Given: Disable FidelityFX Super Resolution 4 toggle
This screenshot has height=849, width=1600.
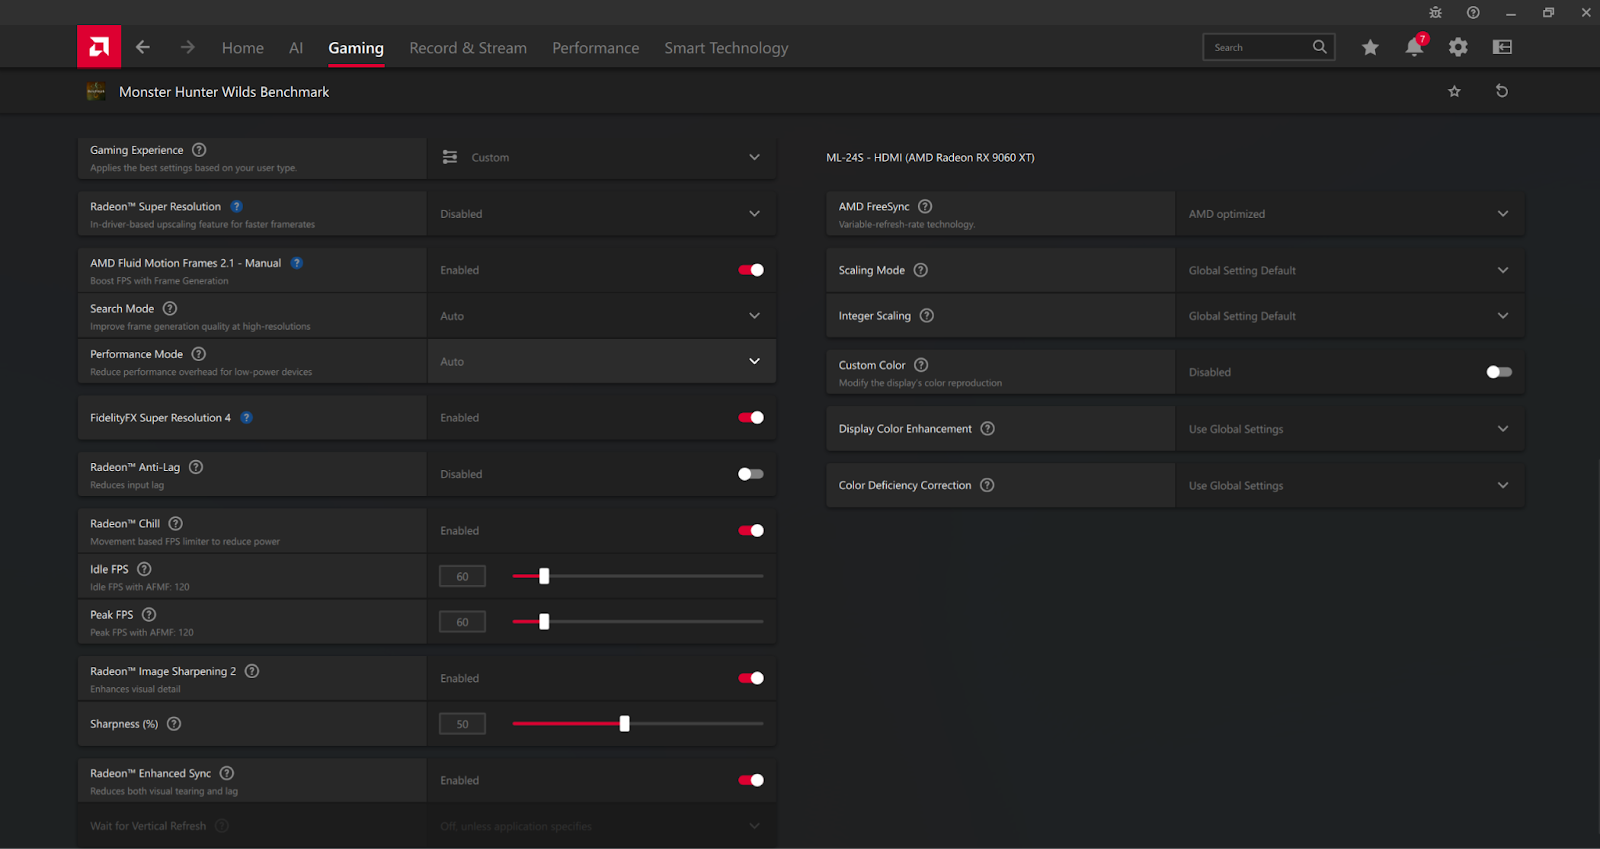Looking at the screenshot, I should point(751,418).
